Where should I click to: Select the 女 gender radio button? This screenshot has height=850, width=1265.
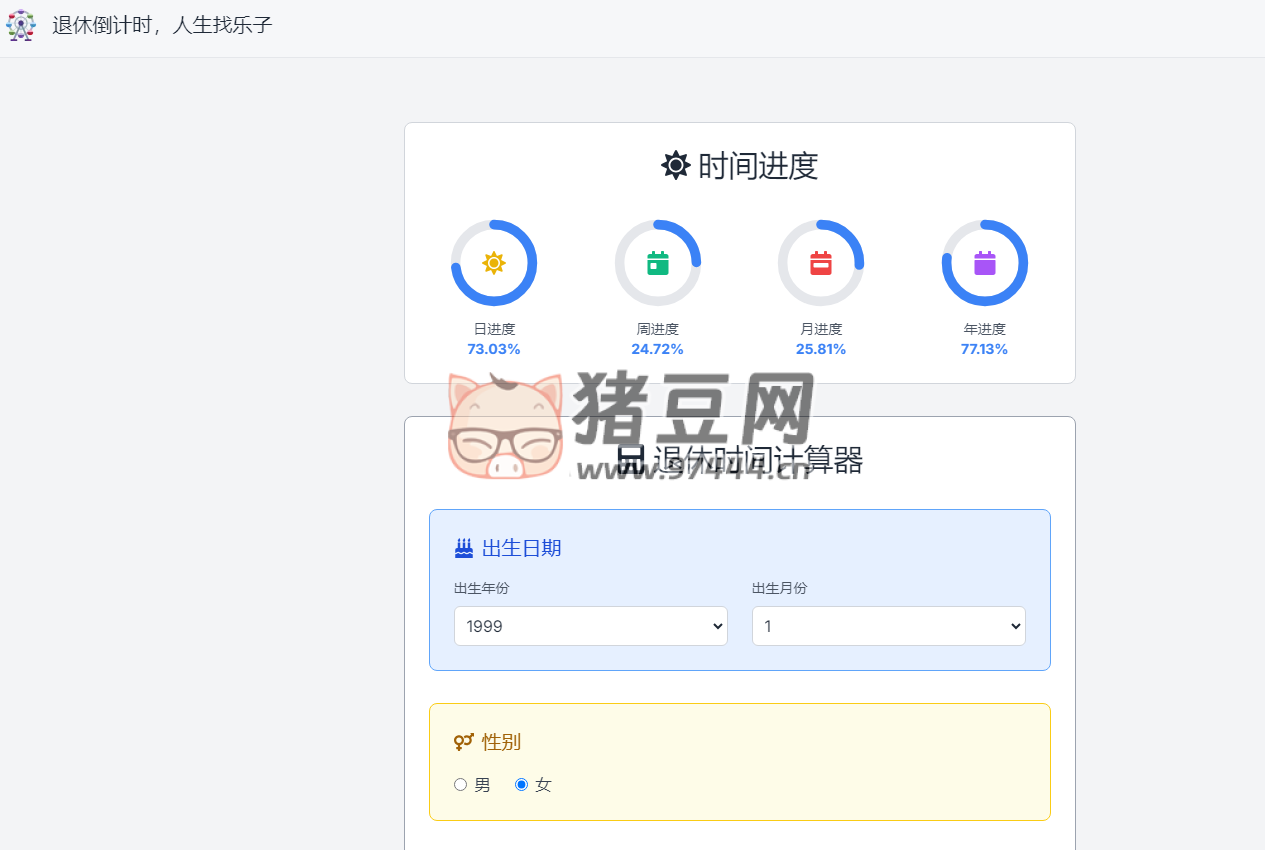point(520,784)
